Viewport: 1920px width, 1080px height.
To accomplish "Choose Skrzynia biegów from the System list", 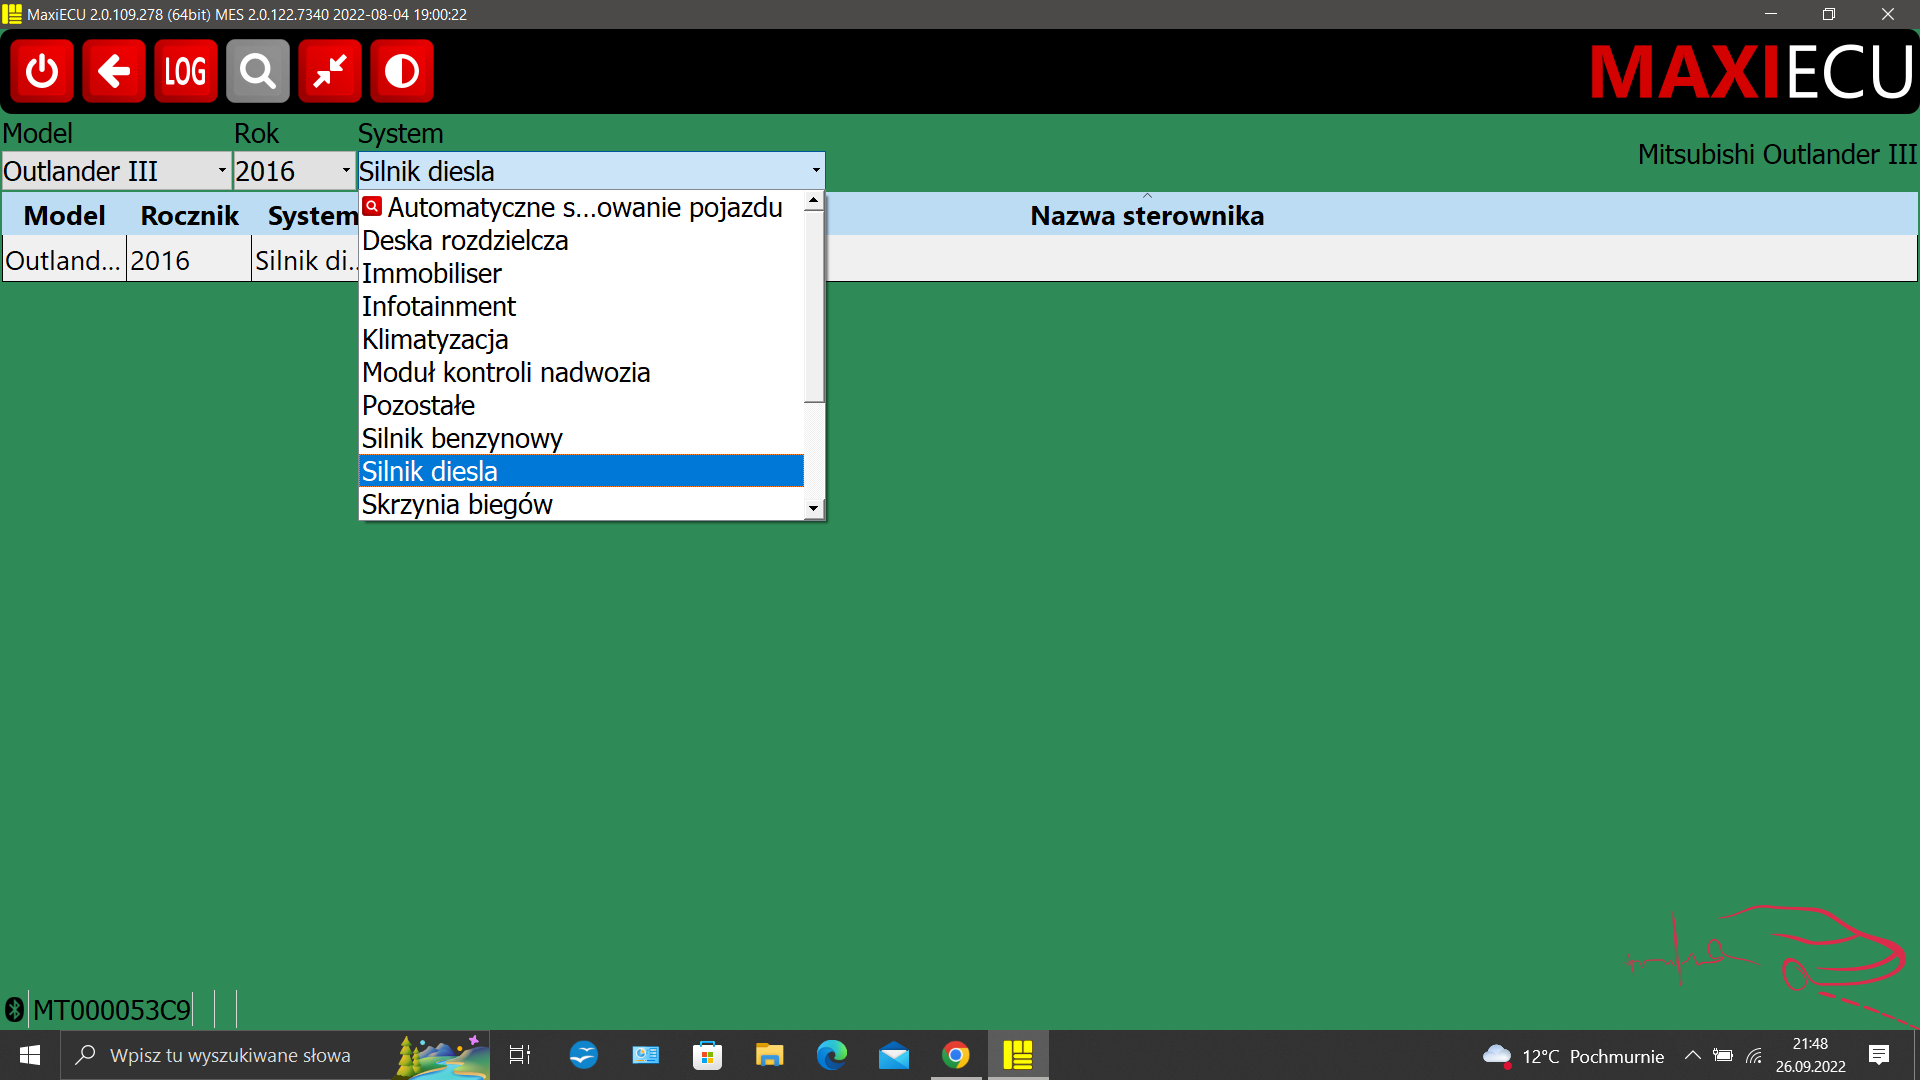I will (x=581, y=504).
